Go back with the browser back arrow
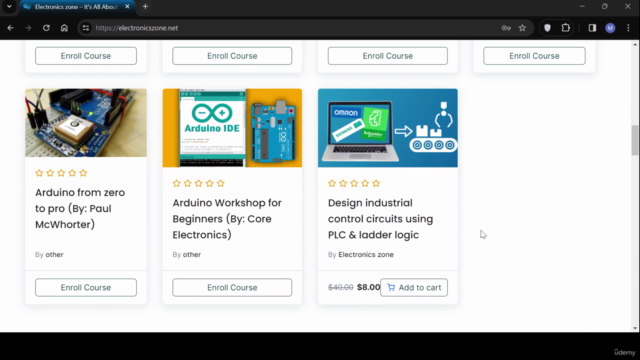The width and height of the screenshot is (640, 360). coord(11,28)
